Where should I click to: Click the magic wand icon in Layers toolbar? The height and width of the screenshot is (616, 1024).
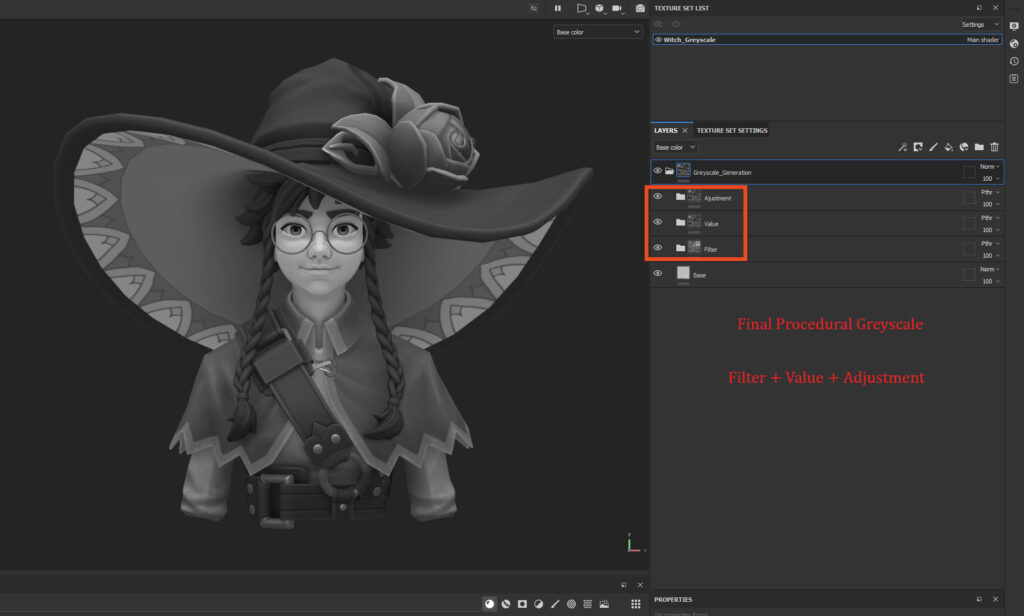[902, 147]
